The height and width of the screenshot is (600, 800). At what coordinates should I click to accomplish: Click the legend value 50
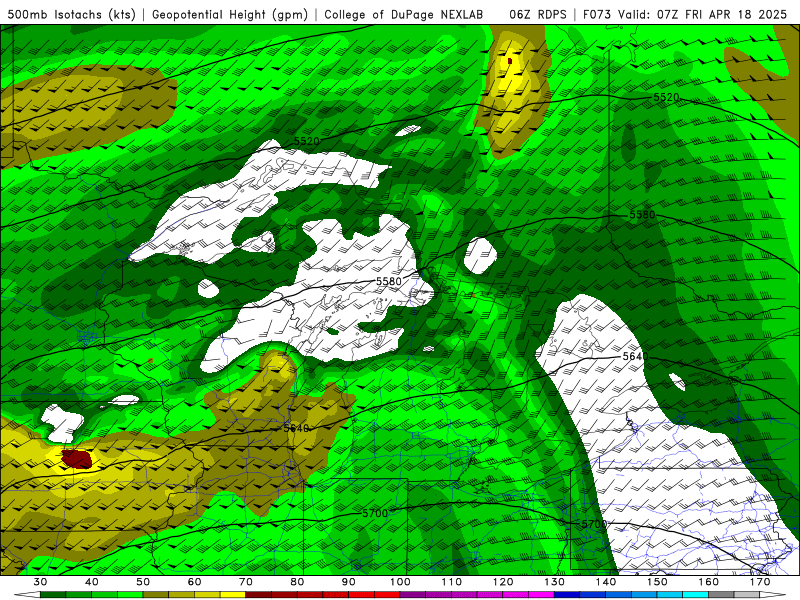click(x=143, y=582)
